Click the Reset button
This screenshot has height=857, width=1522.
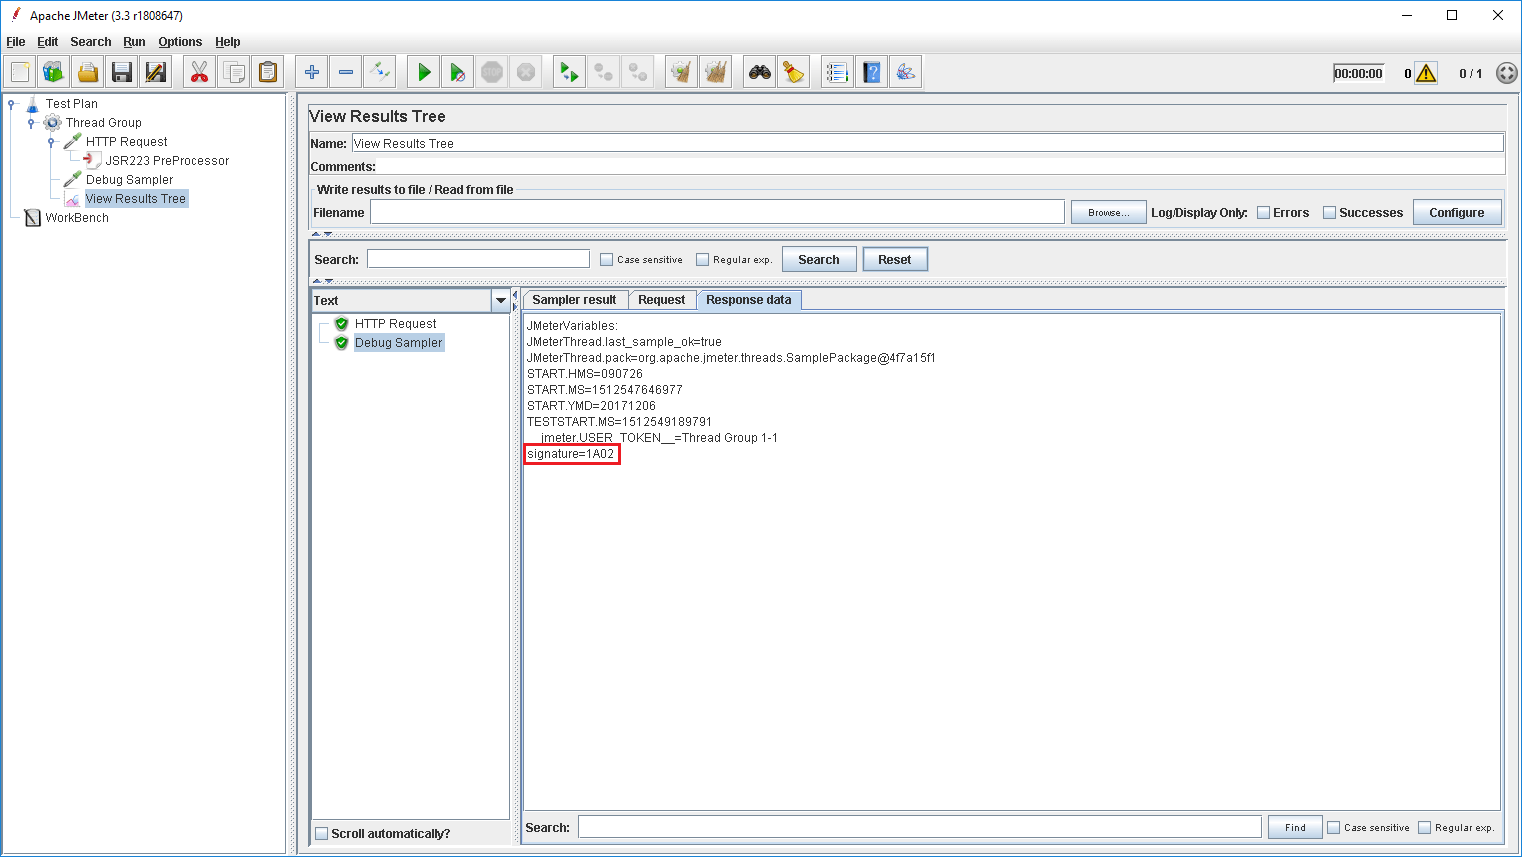click(895, 260)
